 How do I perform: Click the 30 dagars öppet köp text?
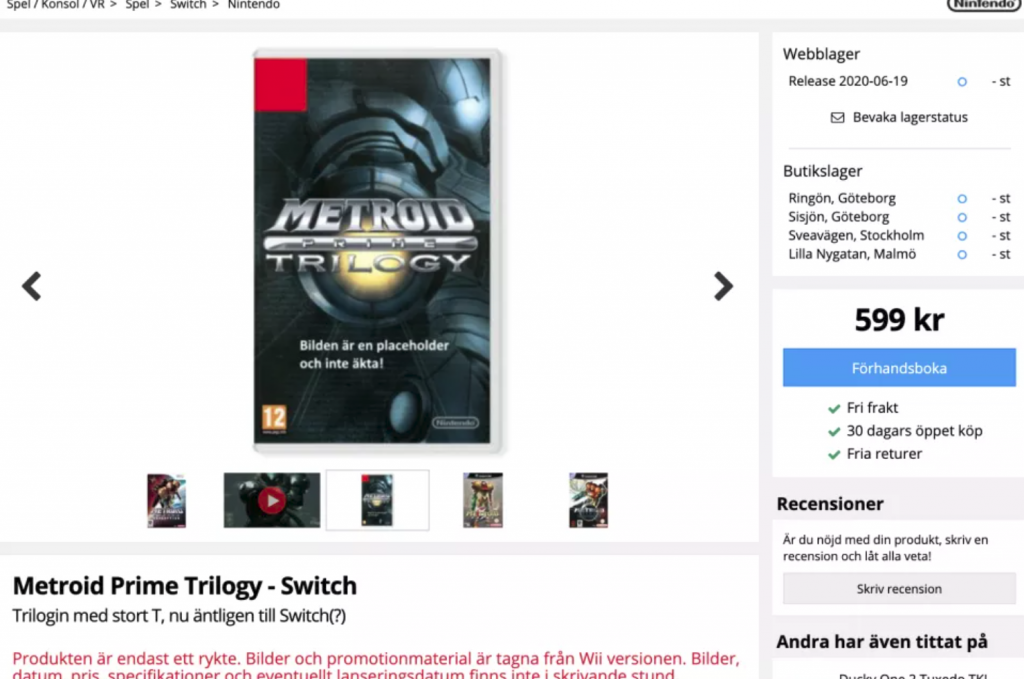914,431
